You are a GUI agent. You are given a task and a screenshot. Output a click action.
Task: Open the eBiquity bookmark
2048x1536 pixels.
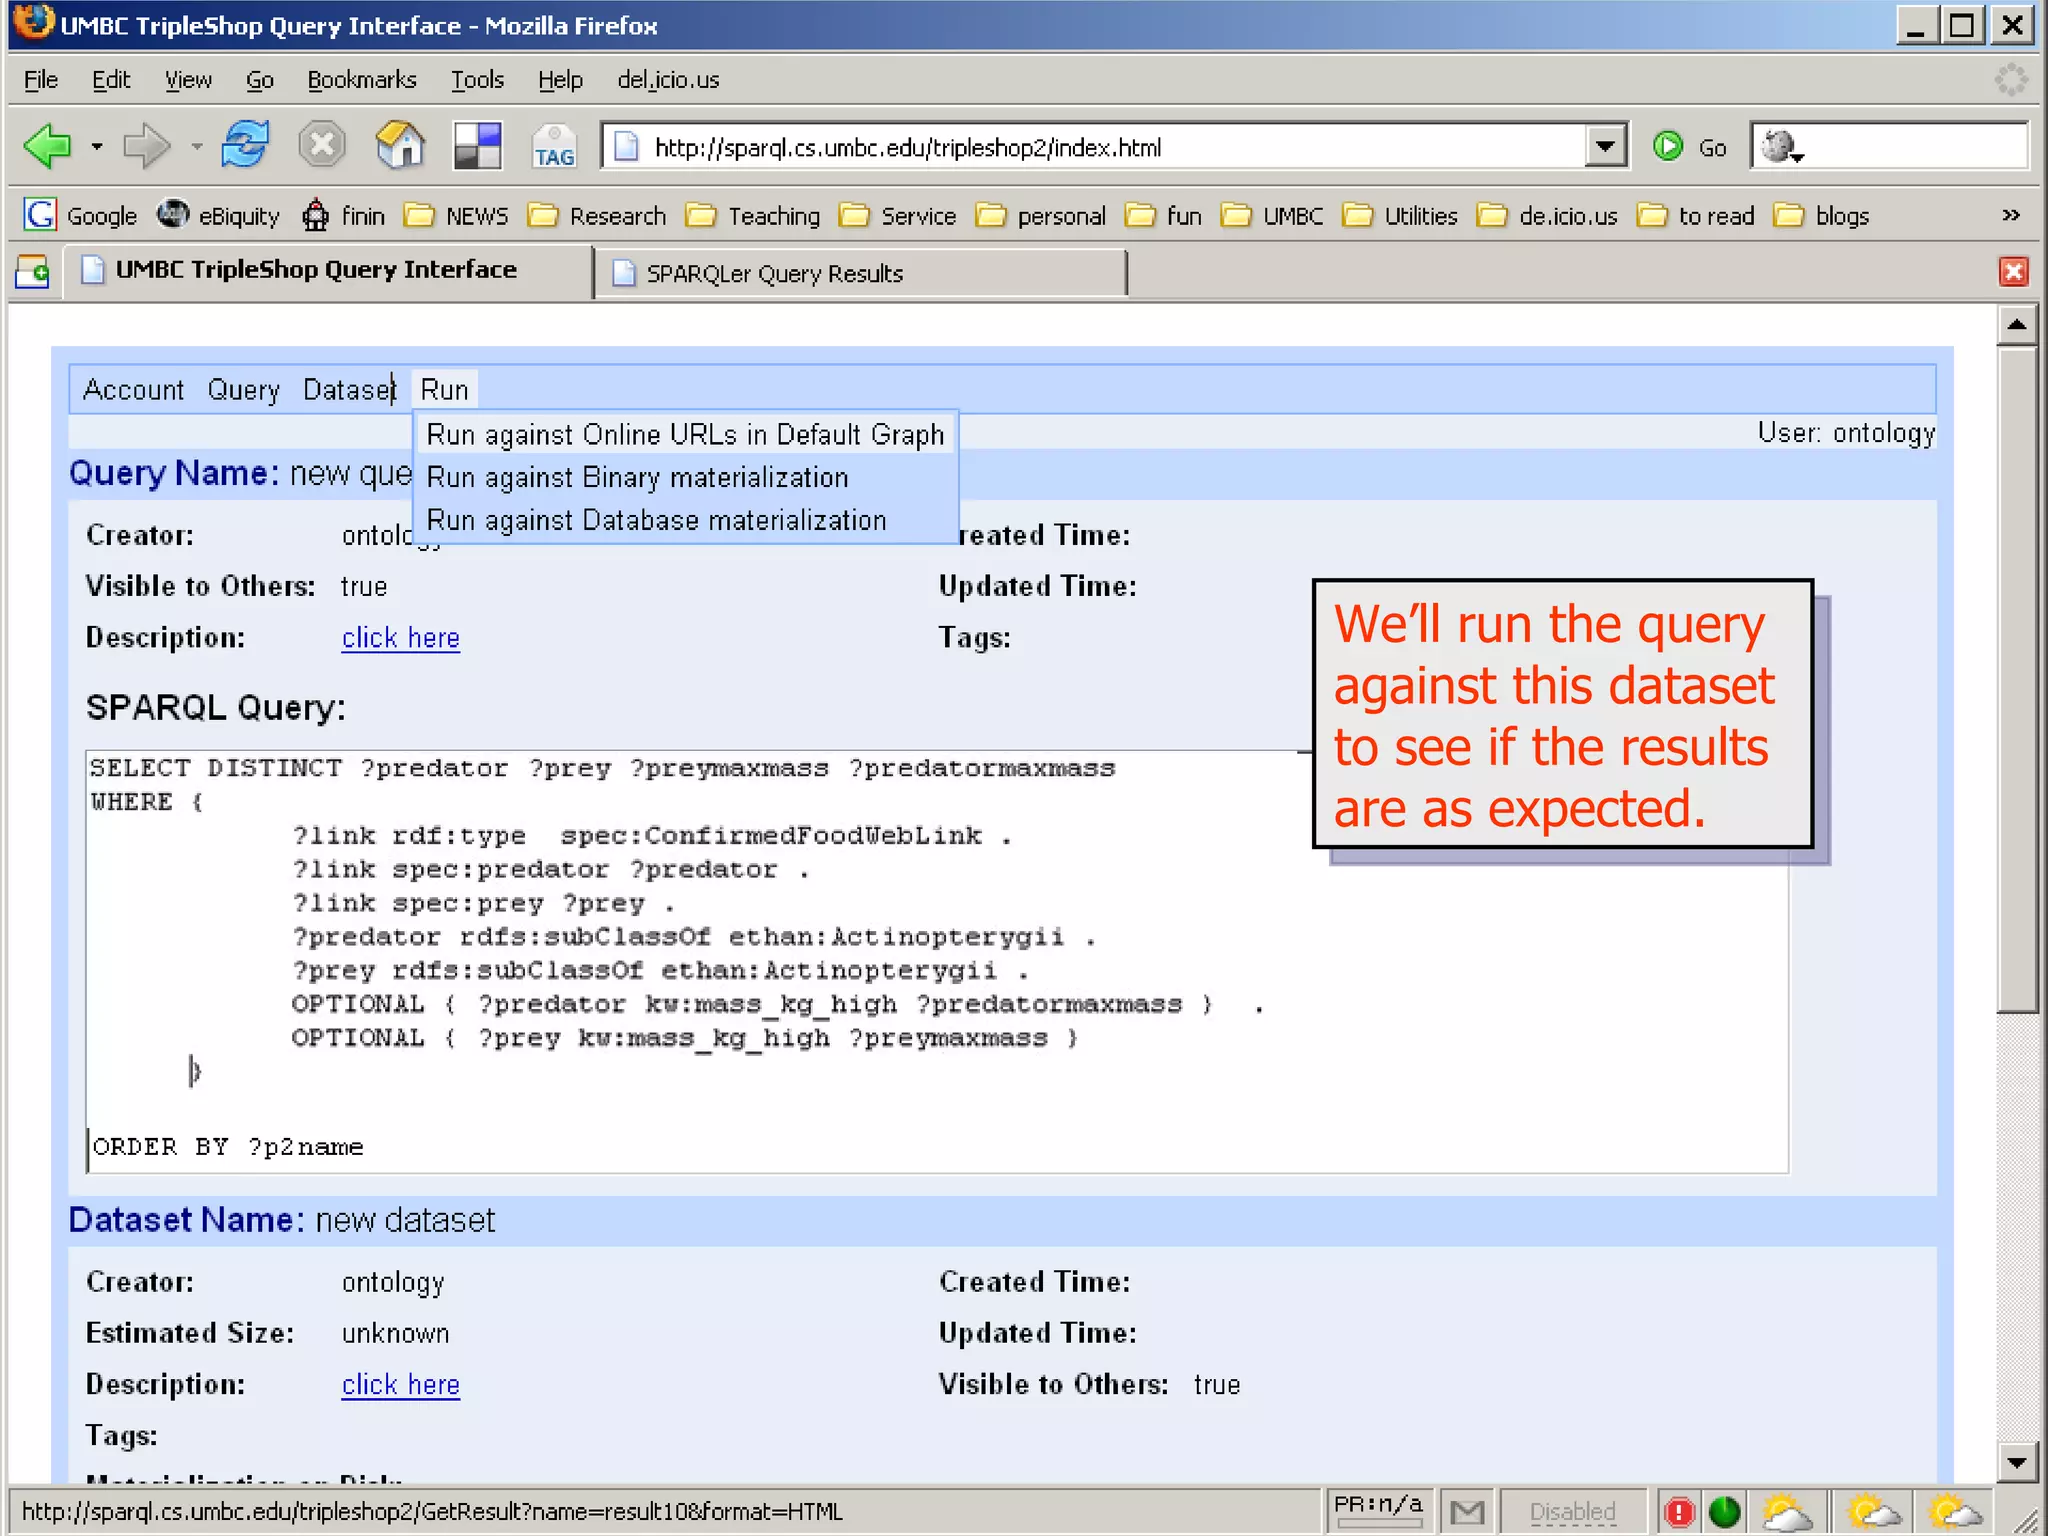click(218, 215)
